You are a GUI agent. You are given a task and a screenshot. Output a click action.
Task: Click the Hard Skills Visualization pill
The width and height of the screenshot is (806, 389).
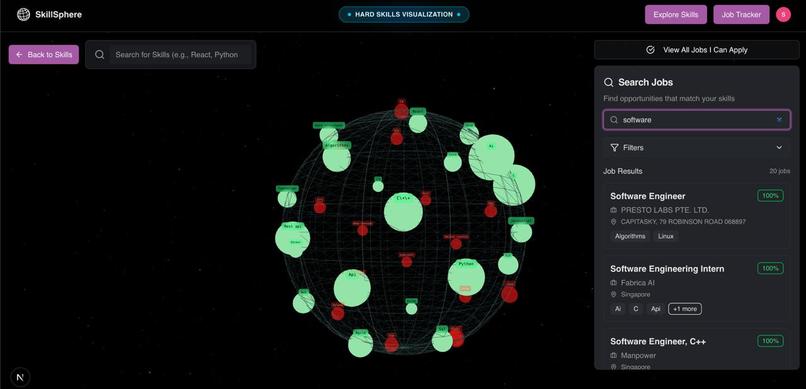click(x=404, y=14)
